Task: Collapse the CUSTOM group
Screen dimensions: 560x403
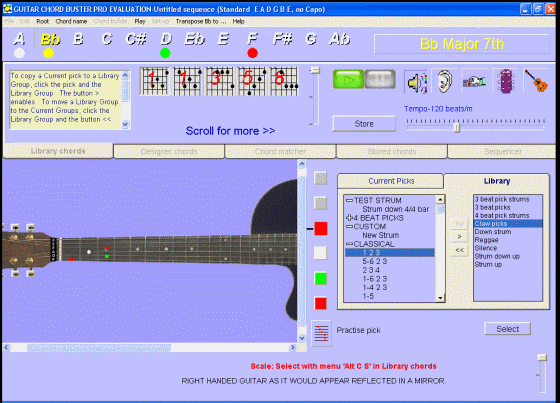Action: 350,227
